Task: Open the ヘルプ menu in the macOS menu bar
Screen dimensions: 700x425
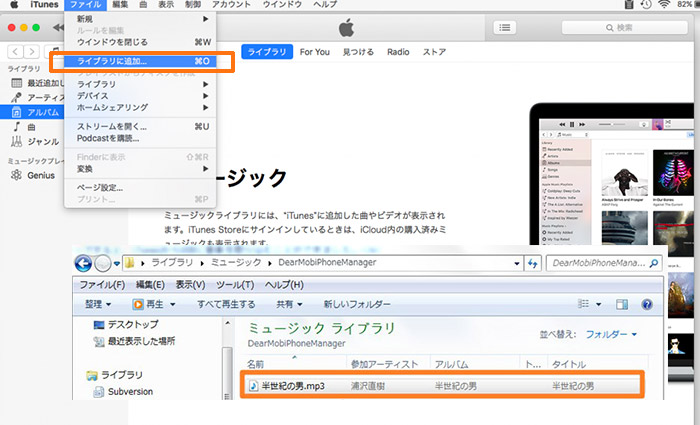Action: (325, 4)
